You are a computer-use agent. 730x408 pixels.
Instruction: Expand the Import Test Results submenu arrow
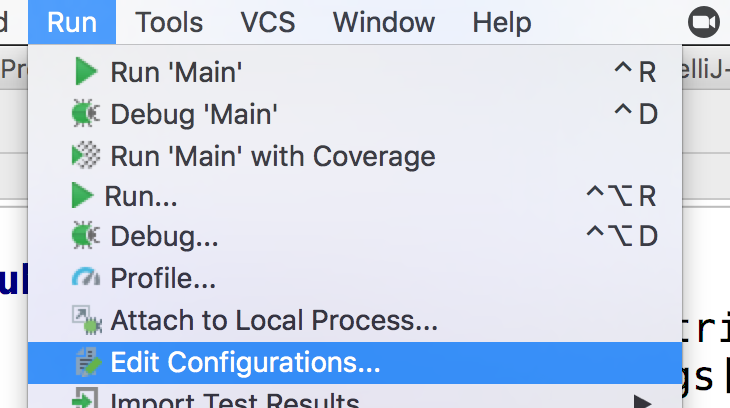tap(642, 401)
